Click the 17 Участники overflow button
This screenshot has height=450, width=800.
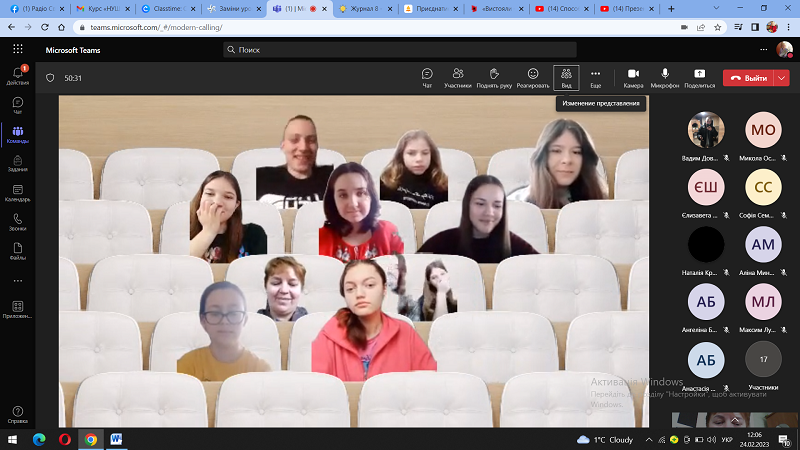pyautogui.click(x=763, y=361)
